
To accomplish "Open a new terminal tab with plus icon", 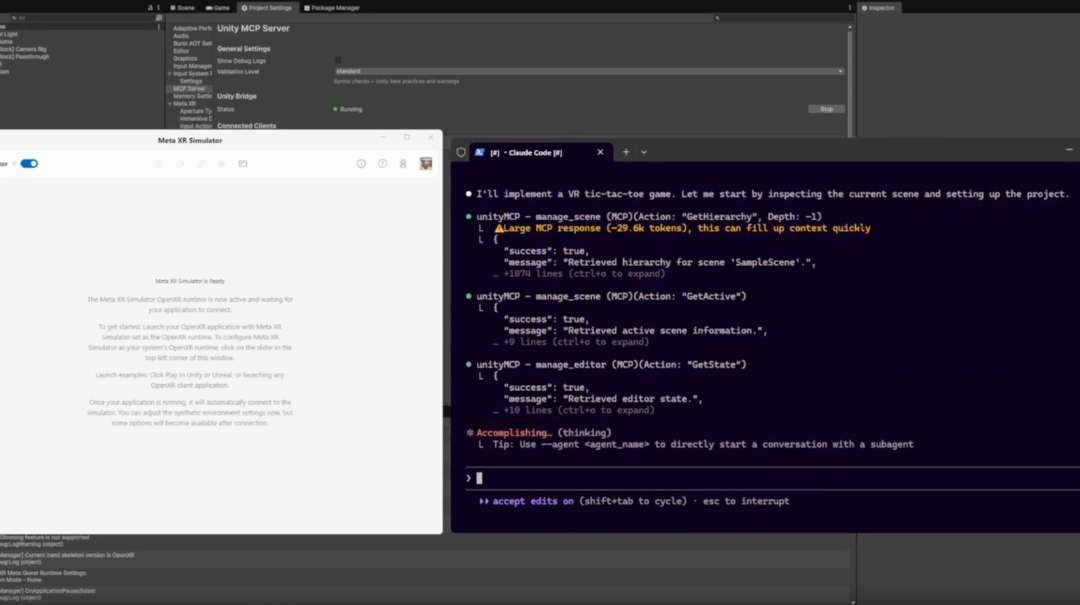I will pos(626,152).
